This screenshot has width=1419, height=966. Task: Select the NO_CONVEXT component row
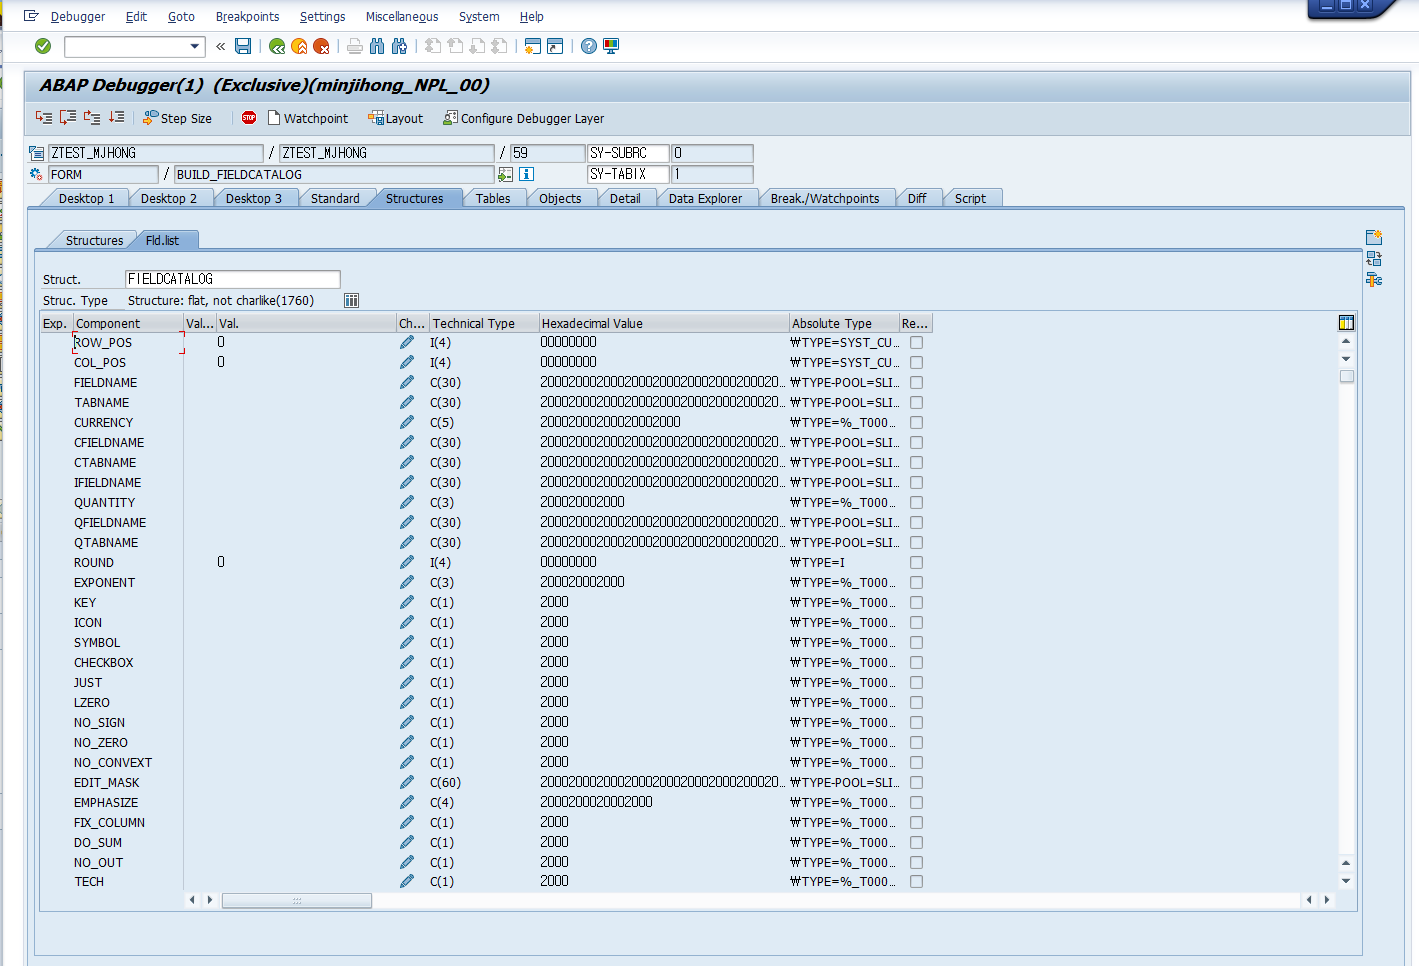113,762
